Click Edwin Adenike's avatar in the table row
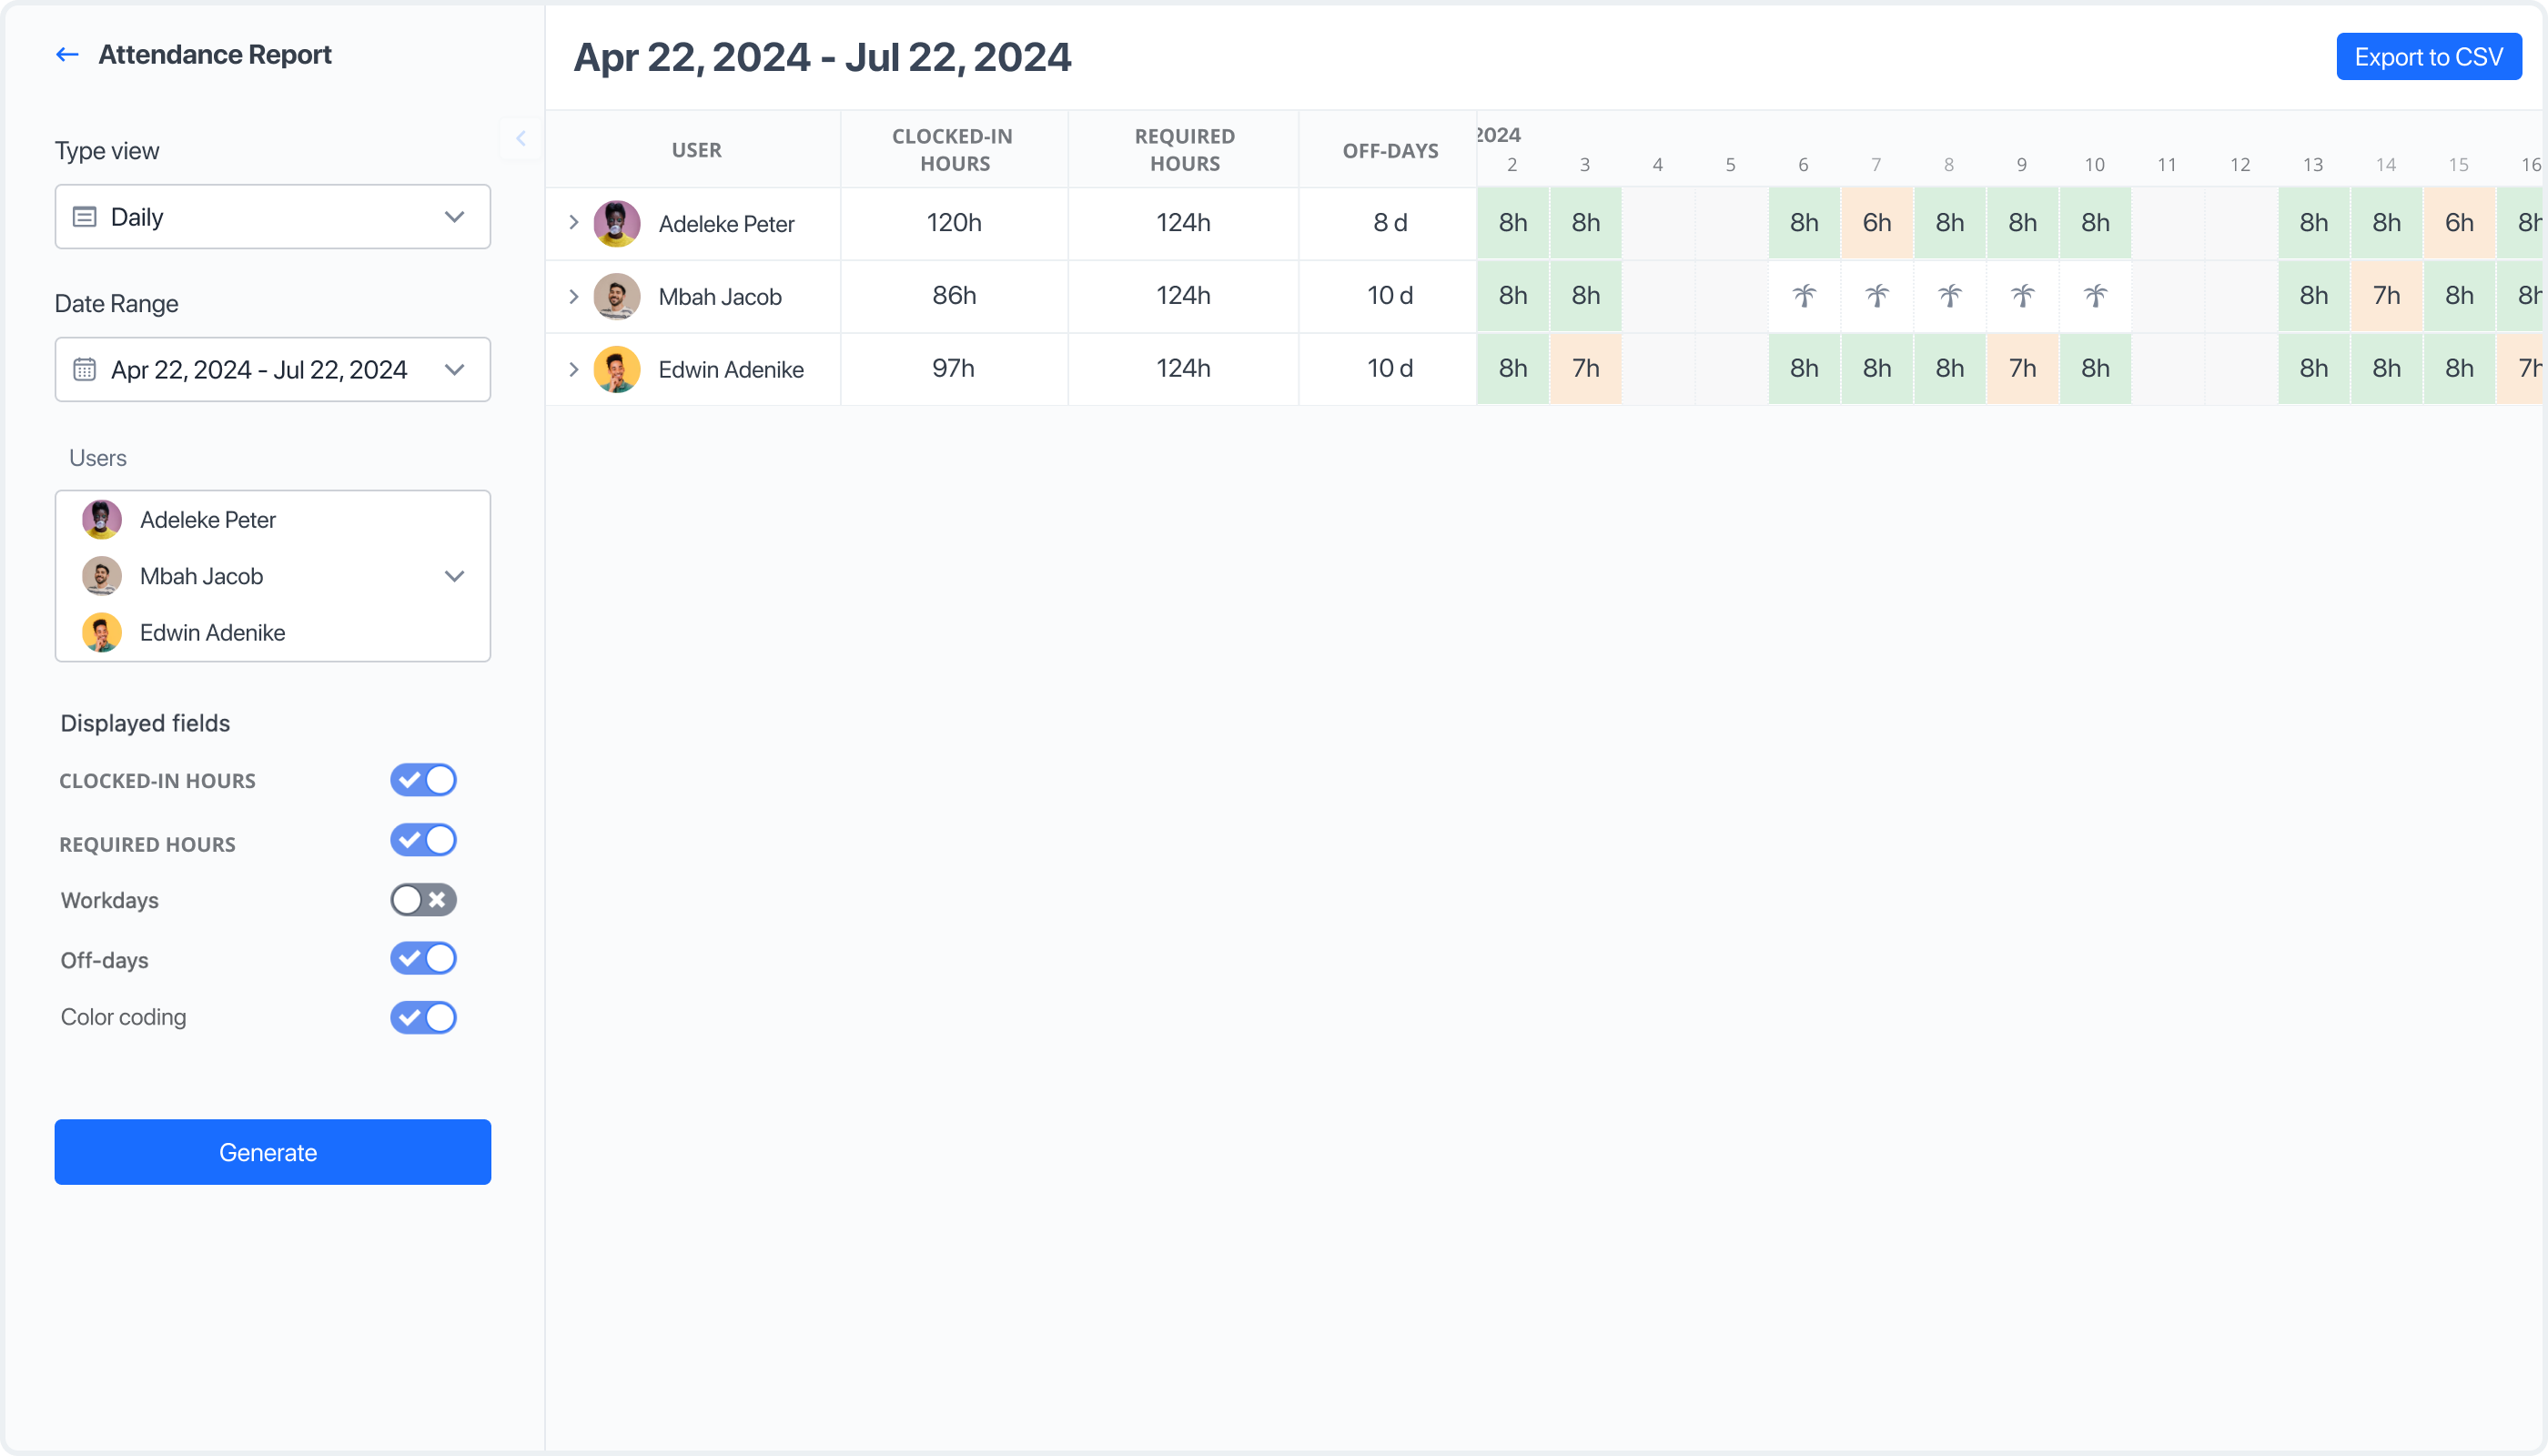 pos(617,369)
